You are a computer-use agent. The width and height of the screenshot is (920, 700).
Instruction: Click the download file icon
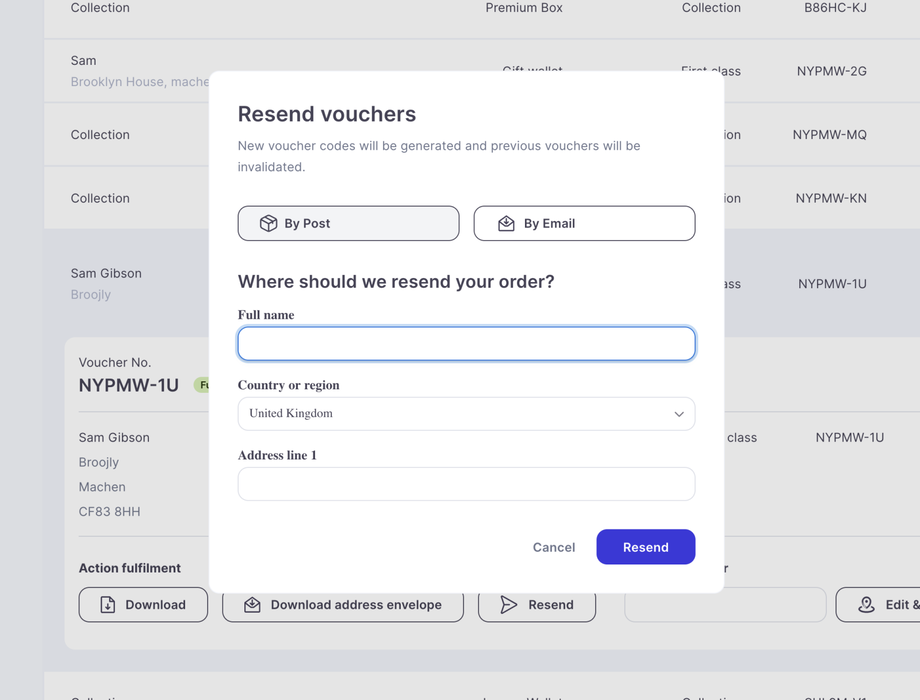(108, 605)
